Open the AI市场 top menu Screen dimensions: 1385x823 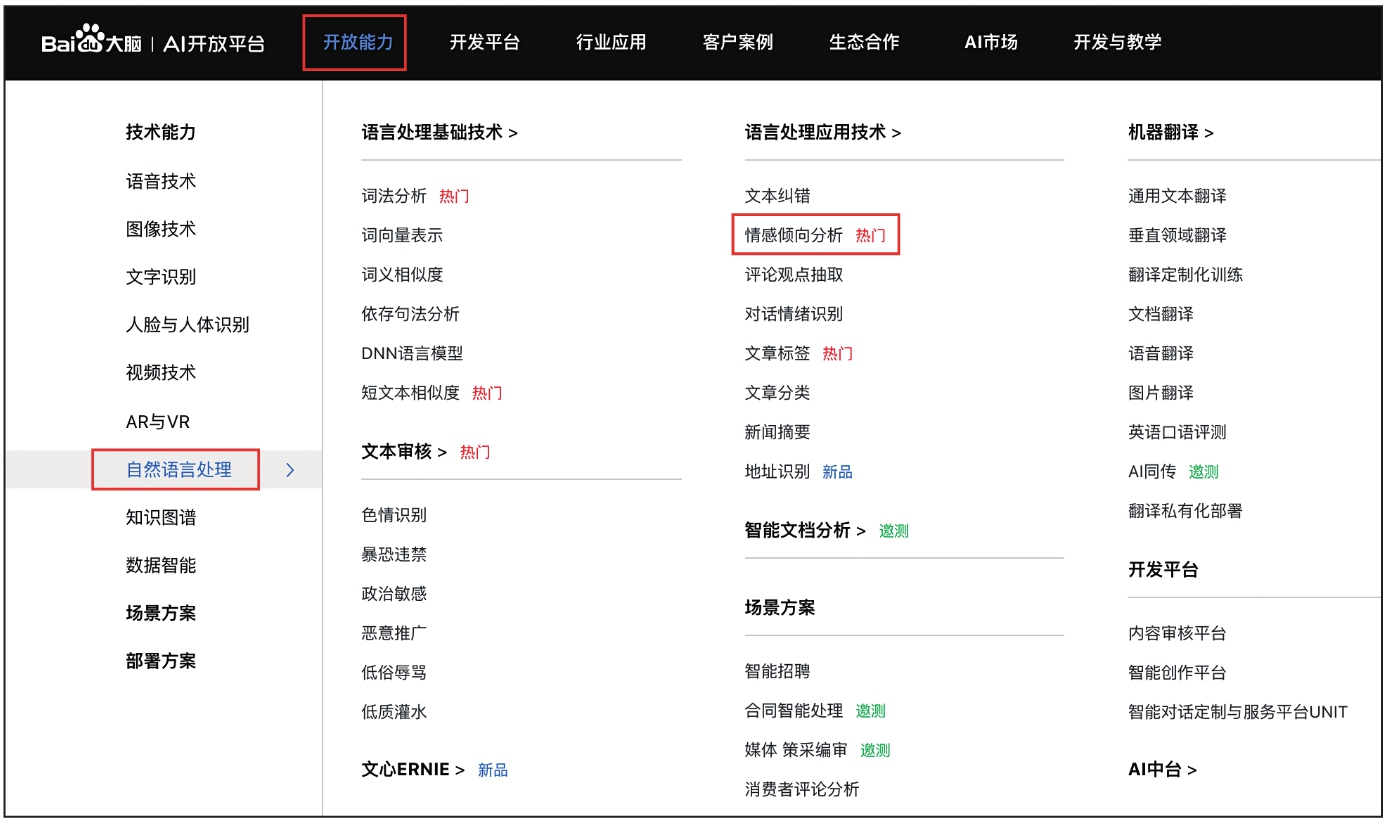pyautogui.click(x=991, y=42)
